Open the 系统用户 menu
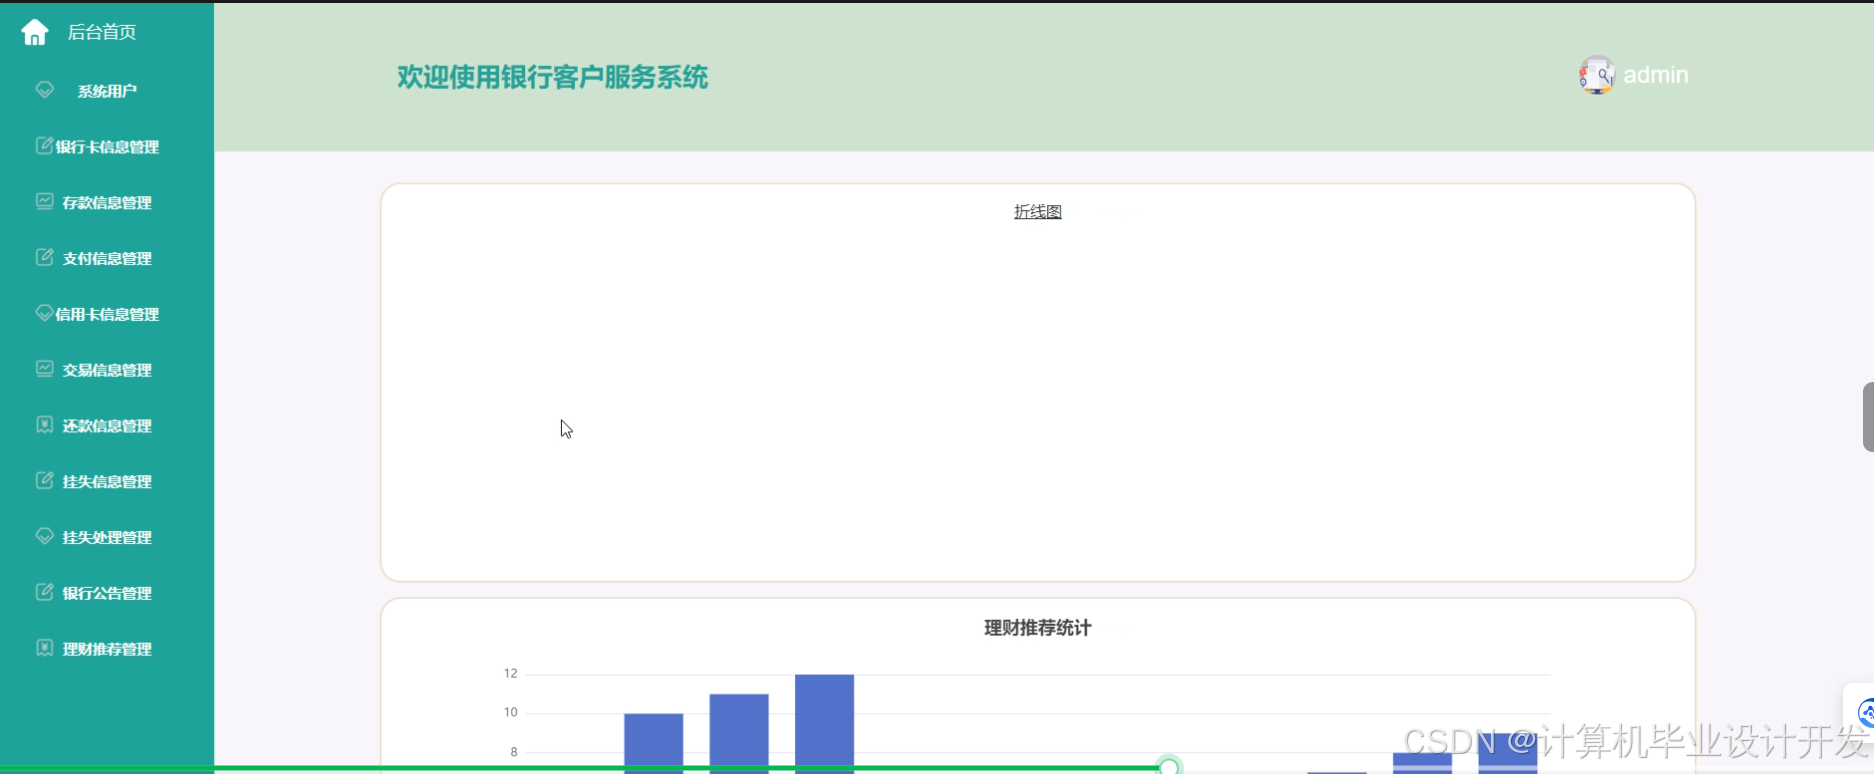Viewport: 1874px width, 774px height. point(107,91)
